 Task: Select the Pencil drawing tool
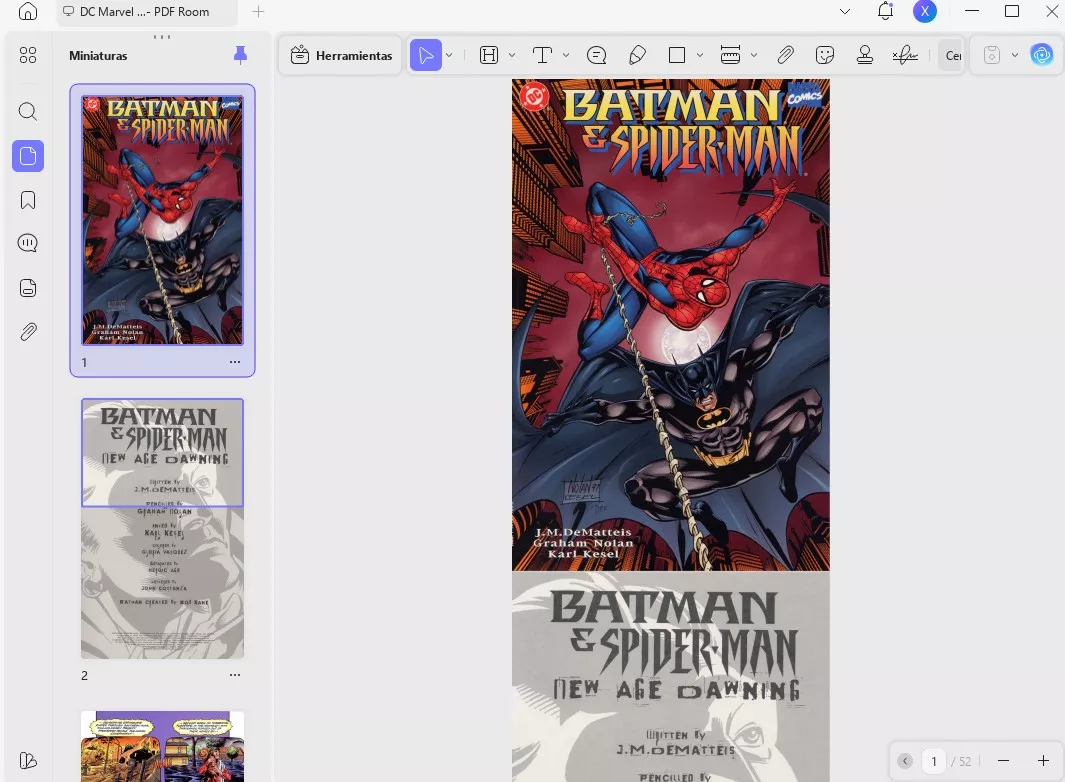pos(637,55)
